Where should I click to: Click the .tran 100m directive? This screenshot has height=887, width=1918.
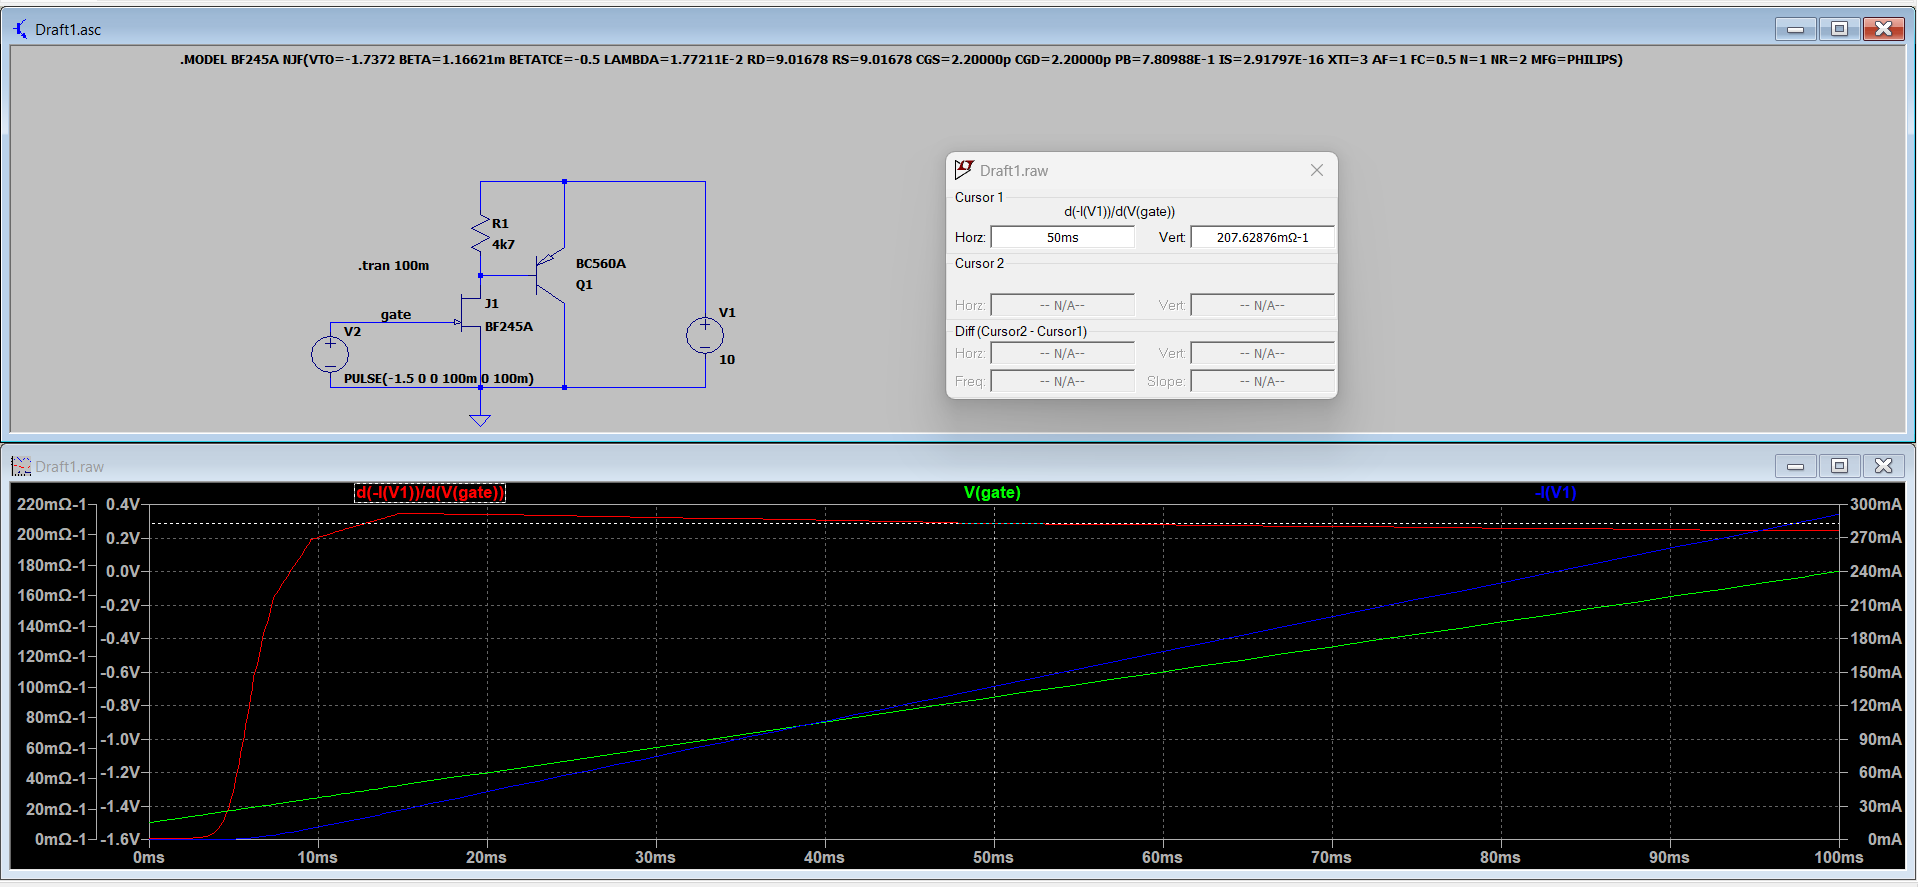[394, 265]
